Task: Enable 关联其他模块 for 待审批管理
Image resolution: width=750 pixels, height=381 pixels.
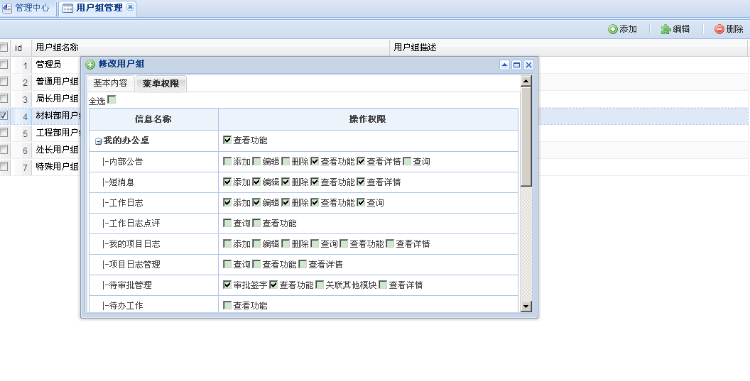Action: 320,284
